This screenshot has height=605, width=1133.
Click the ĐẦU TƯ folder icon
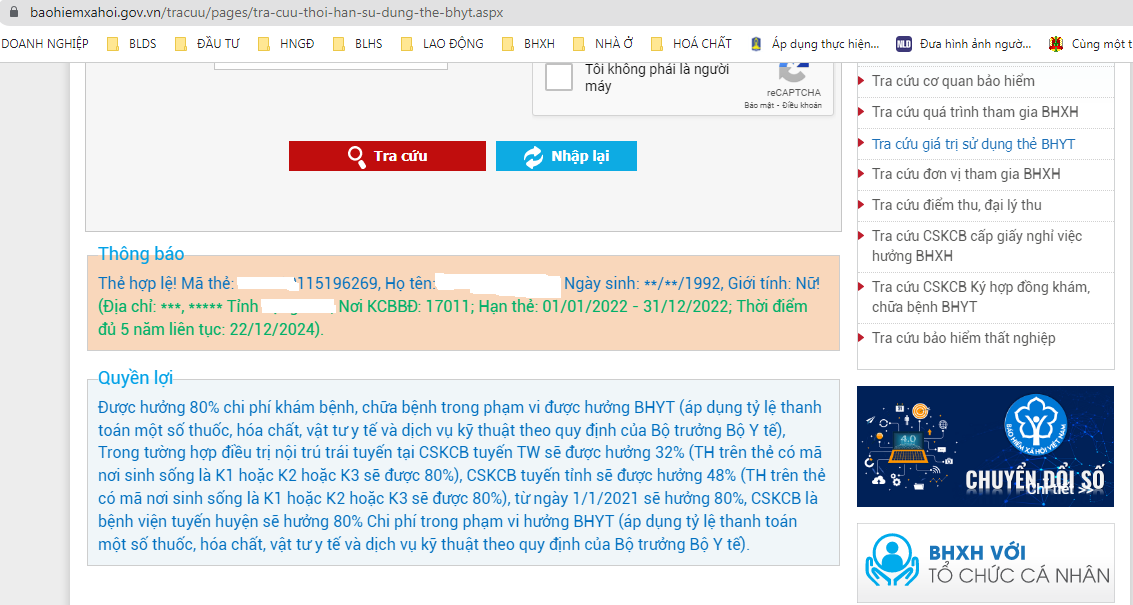[x=181, y=44]
